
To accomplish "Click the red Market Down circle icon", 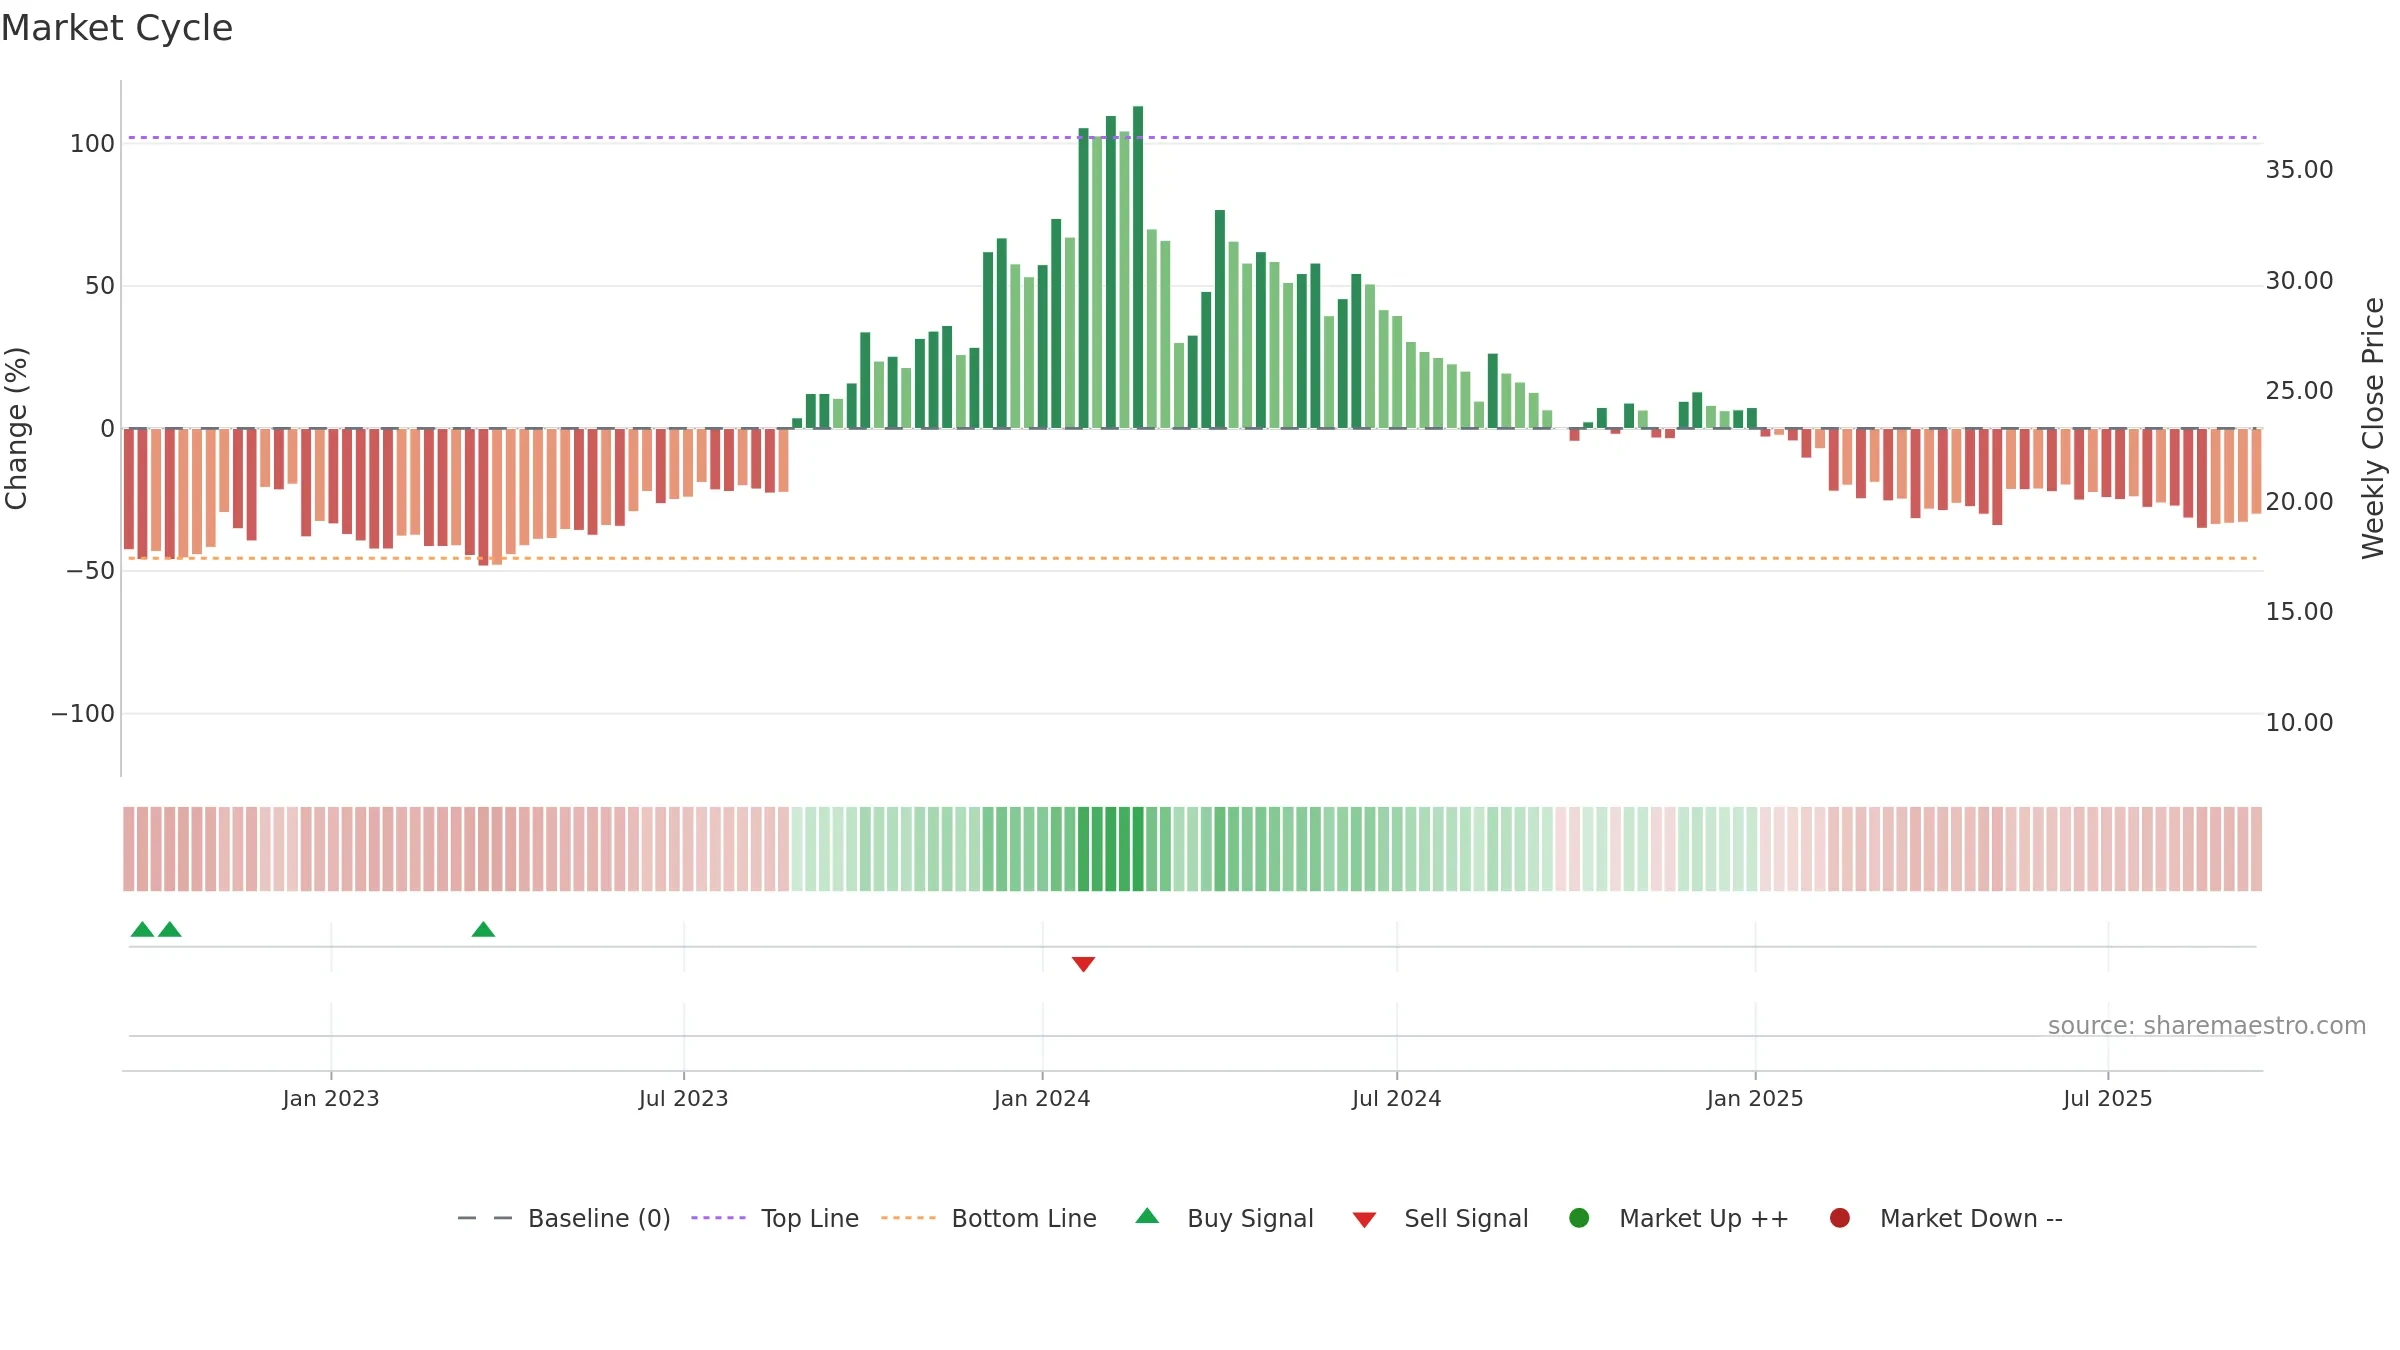I will (1839, 1218).
